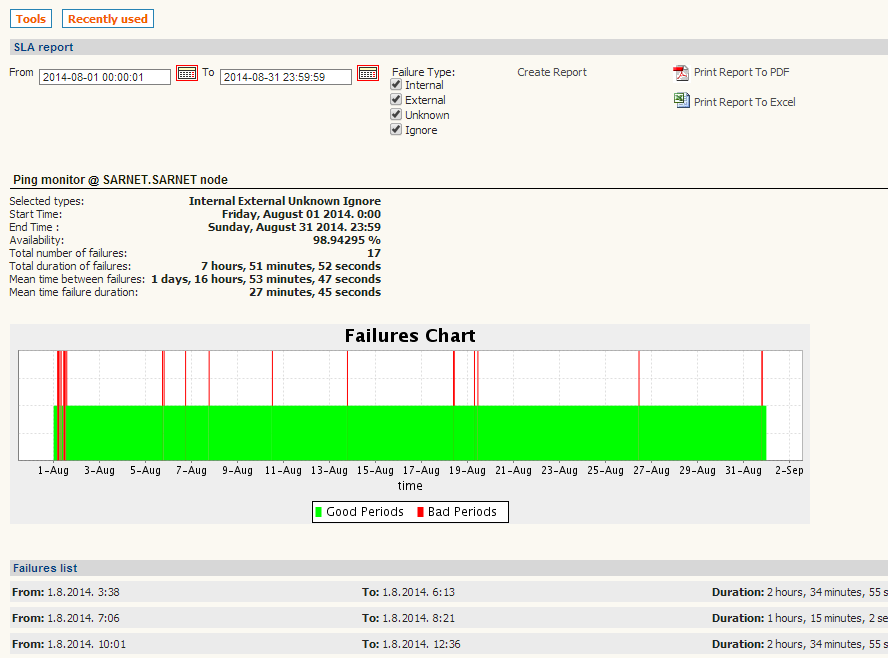Click Print Report To PDF link
The image size is (888, 658).
tap(741, 72)
